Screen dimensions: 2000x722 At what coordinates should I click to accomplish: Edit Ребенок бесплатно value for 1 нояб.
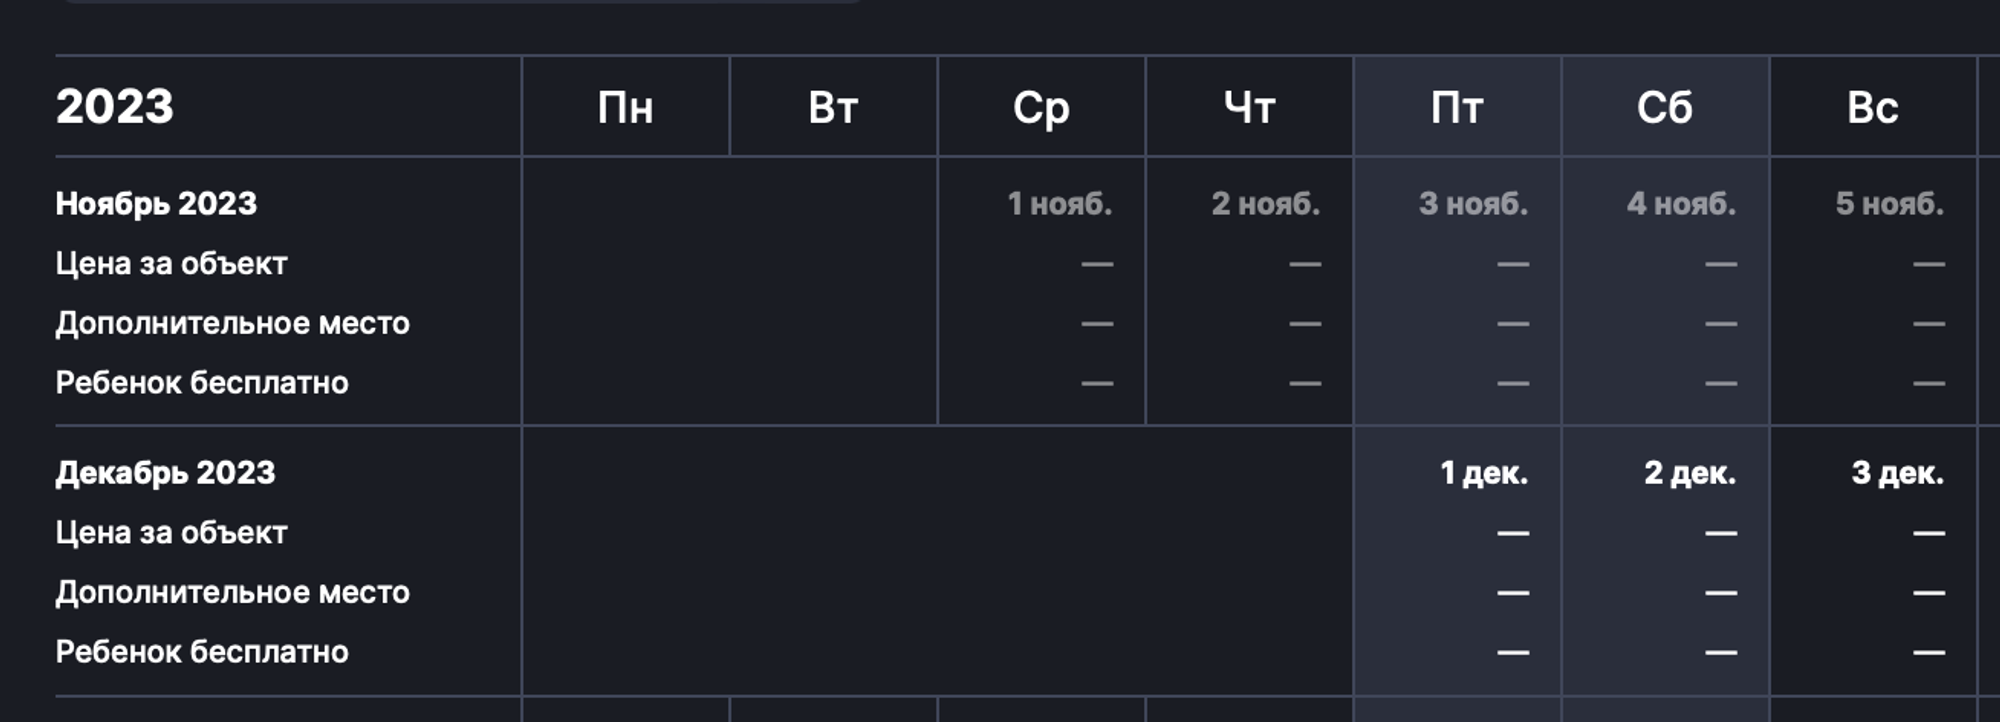point(1096,383)
